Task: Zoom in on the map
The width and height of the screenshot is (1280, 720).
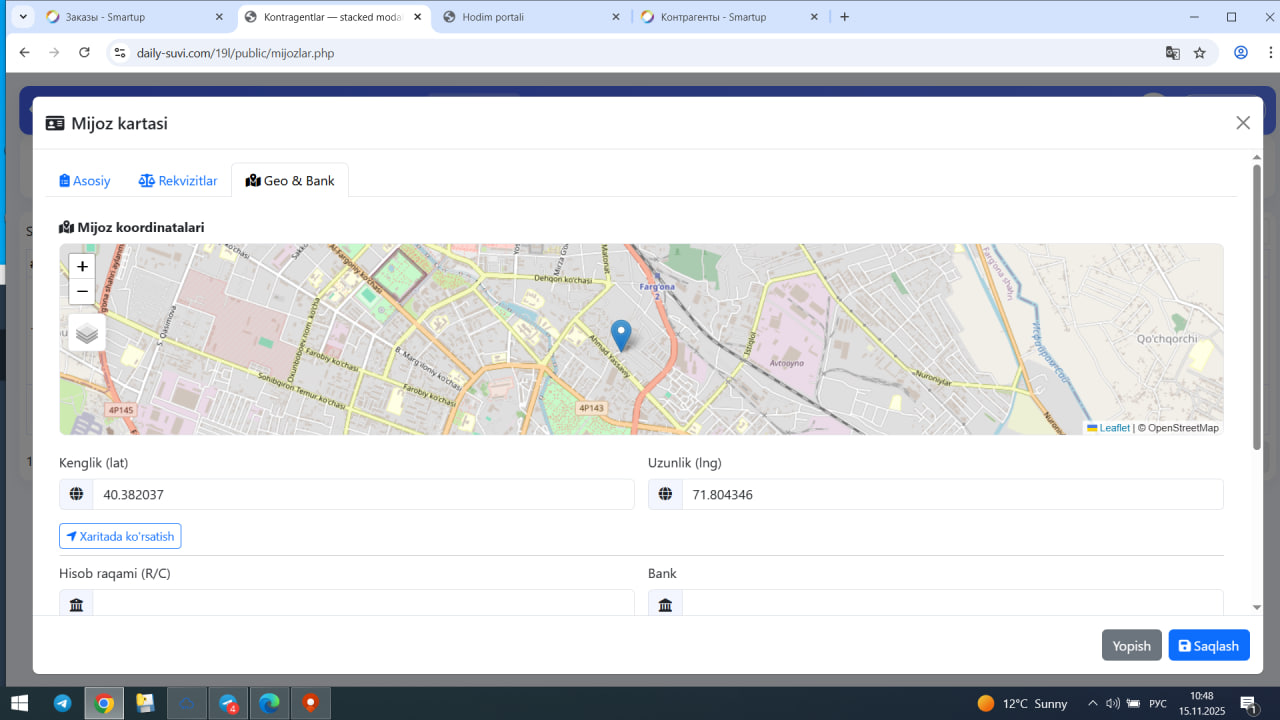Action: tap(82, 267)
